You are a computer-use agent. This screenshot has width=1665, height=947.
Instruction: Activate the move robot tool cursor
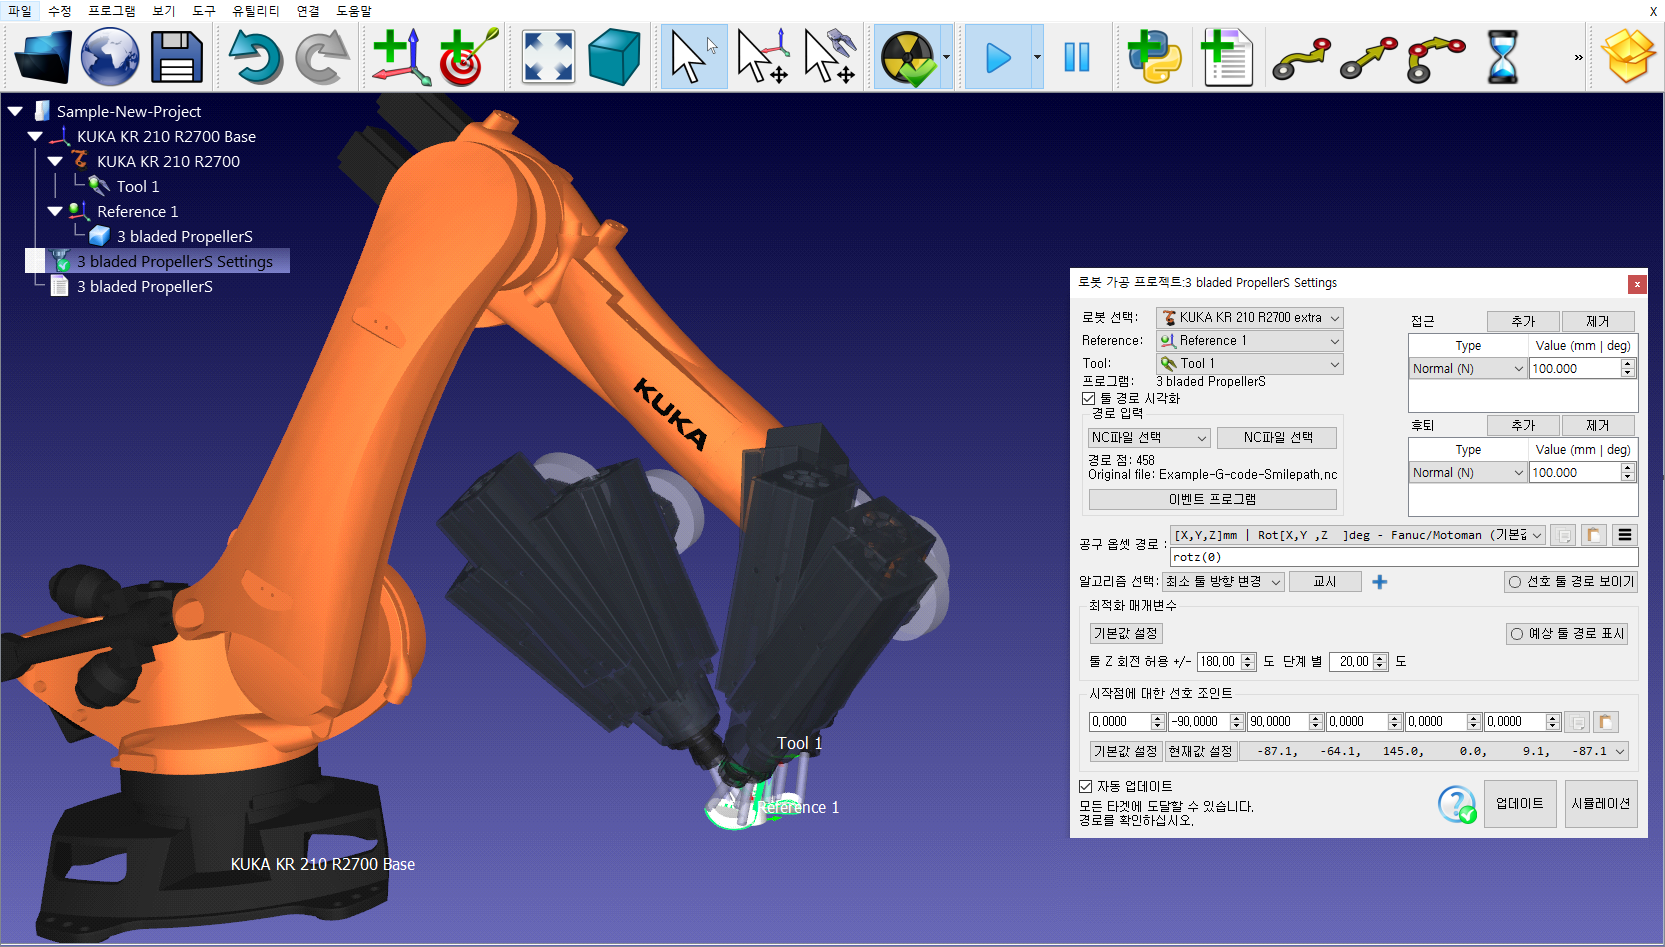tap(829, 57)
